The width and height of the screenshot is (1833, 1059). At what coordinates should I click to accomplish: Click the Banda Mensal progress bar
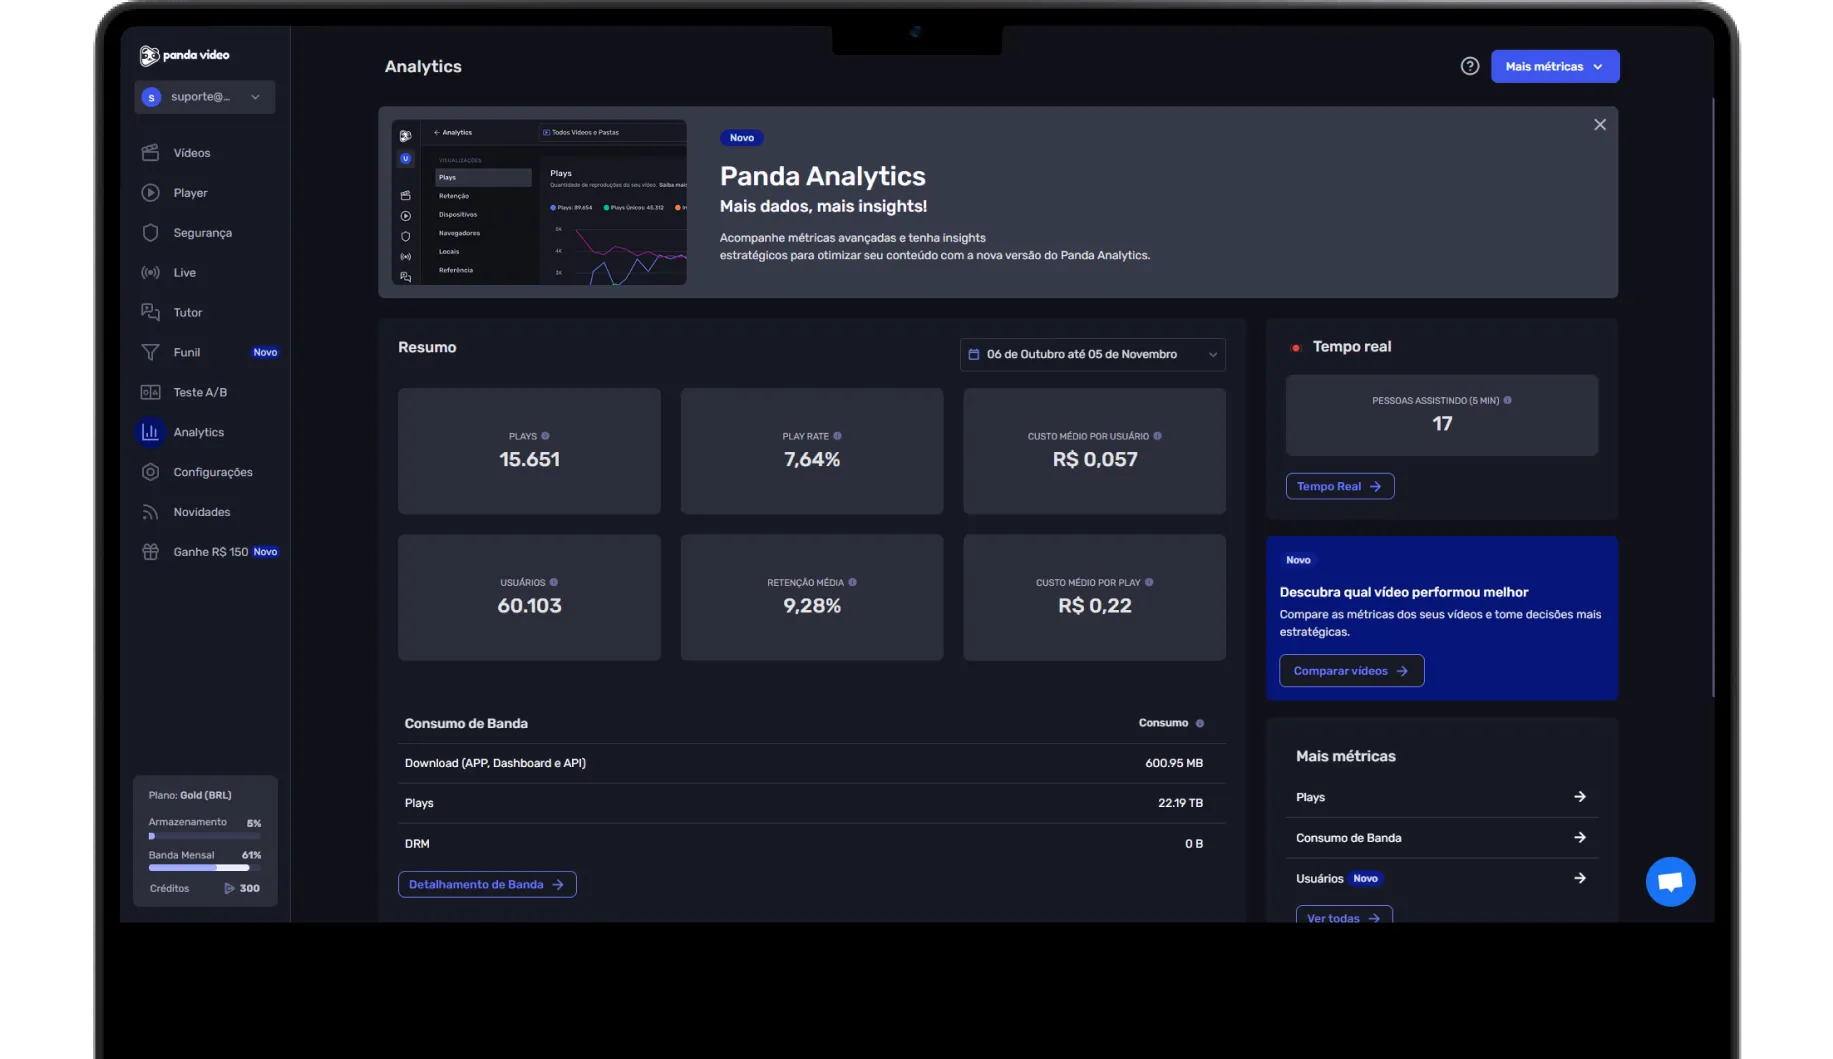(x=205, y=868)
